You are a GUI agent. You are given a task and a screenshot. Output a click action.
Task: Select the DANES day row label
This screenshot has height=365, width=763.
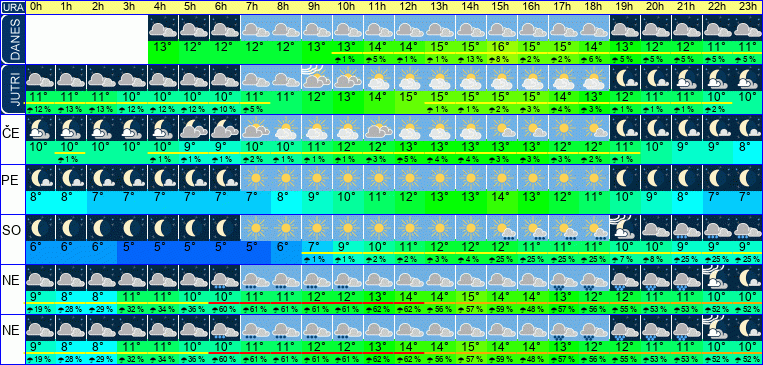(12, 39)
